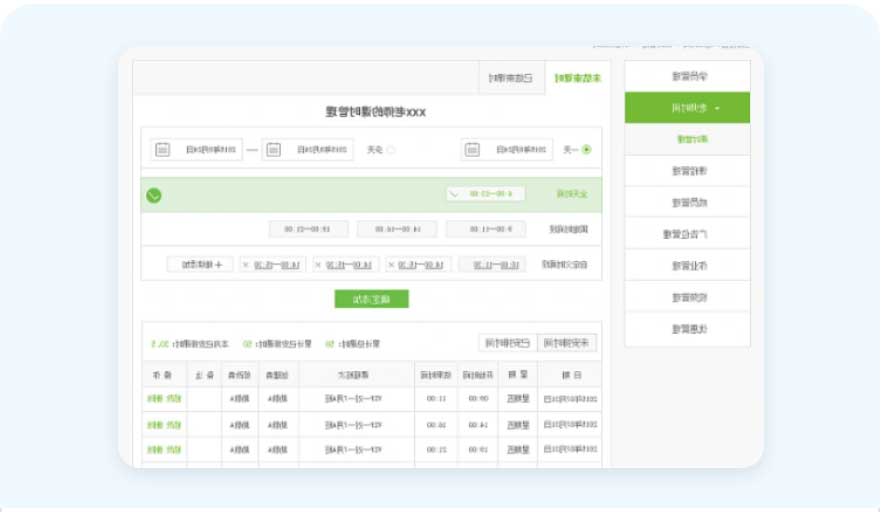Open 学员管理 in the sidebar menu

click(687, 76)
